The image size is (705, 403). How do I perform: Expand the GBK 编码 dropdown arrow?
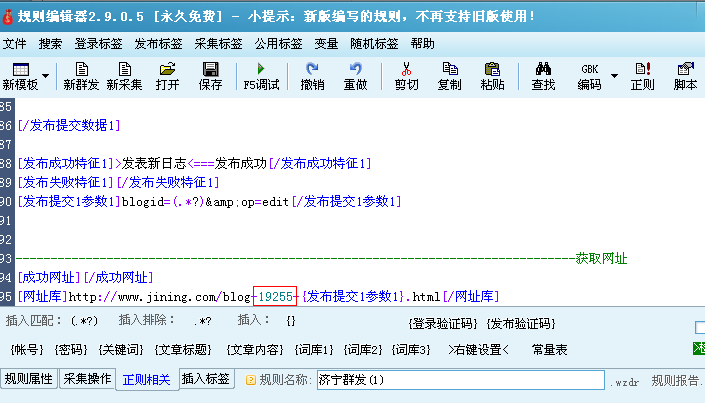point(614,76)
